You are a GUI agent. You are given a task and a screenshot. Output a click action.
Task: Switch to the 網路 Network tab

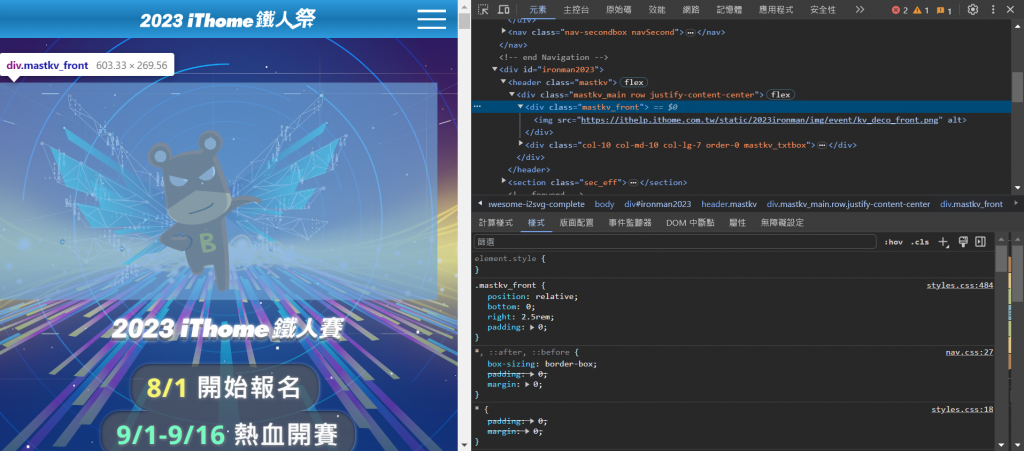(x=691, y=10)
